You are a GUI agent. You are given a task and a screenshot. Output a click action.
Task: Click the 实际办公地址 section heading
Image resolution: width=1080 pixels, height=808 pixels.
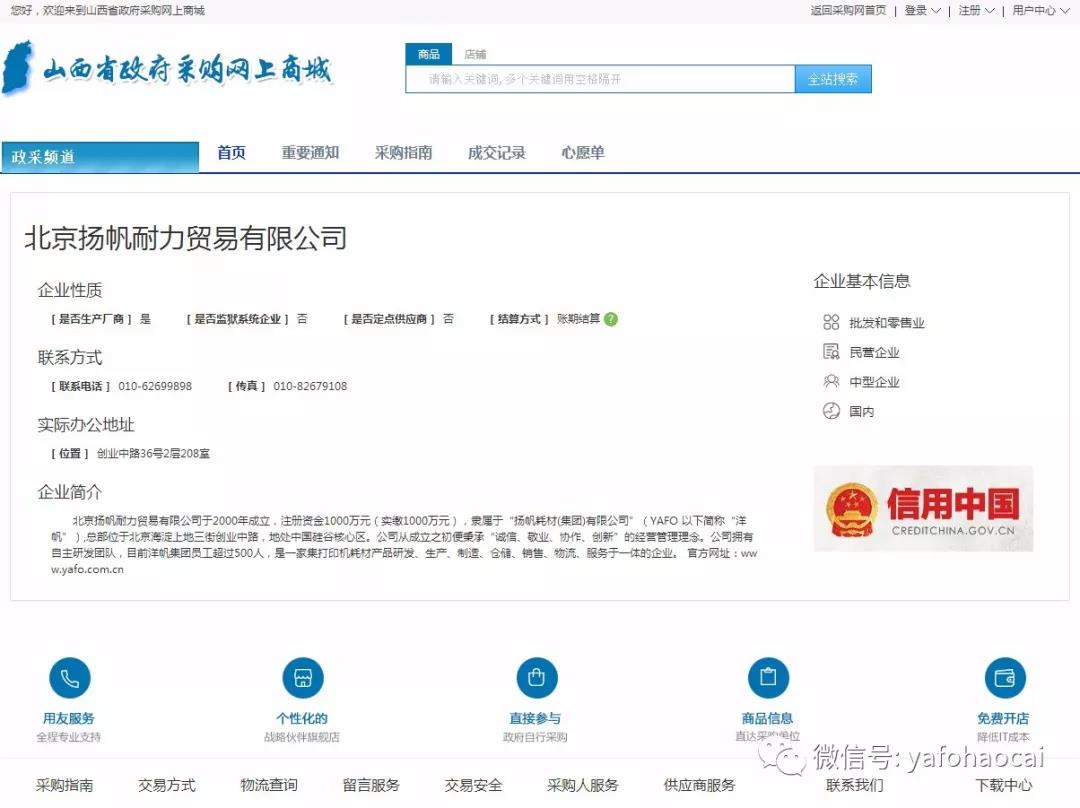coord(85,424)
